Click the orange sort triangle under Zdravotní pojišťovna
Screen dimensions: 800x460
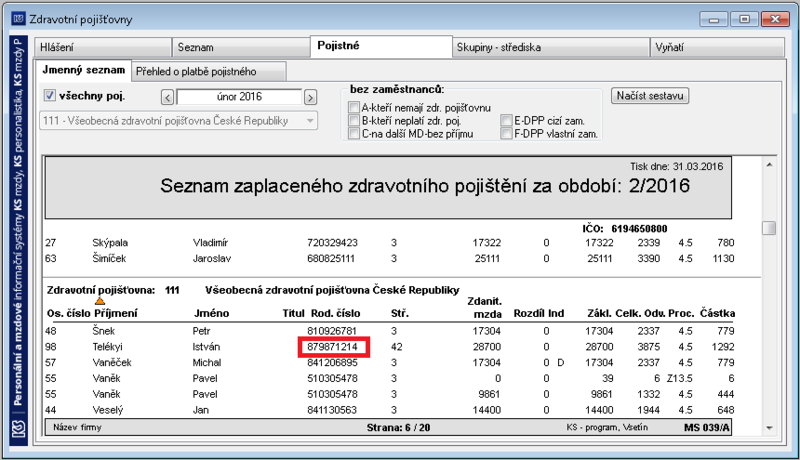click(x=100, y=301)
